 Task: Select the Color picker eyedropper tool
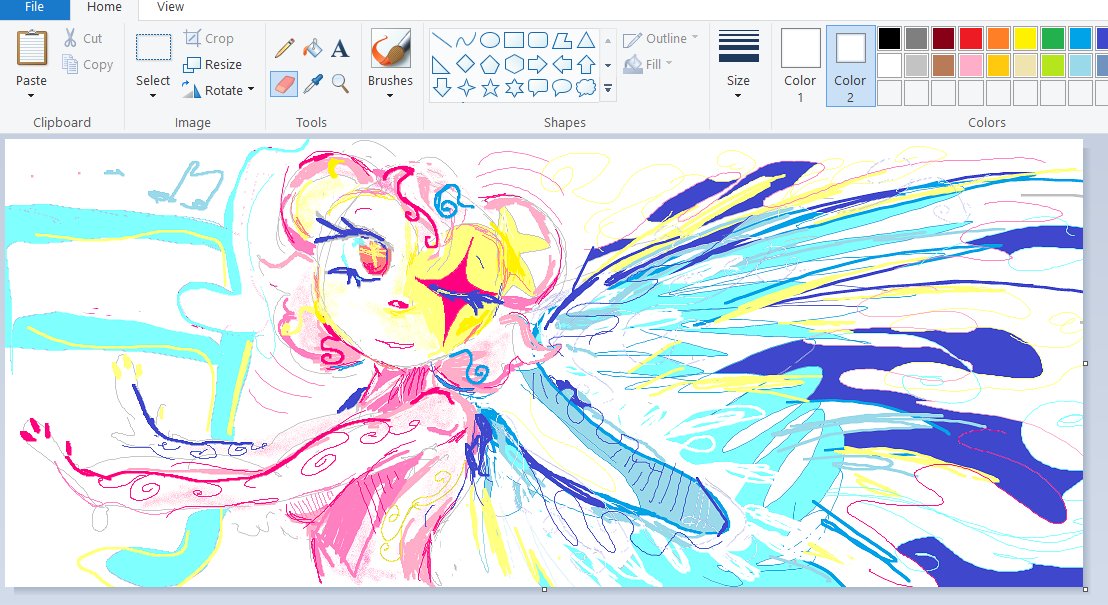point(312,84)
